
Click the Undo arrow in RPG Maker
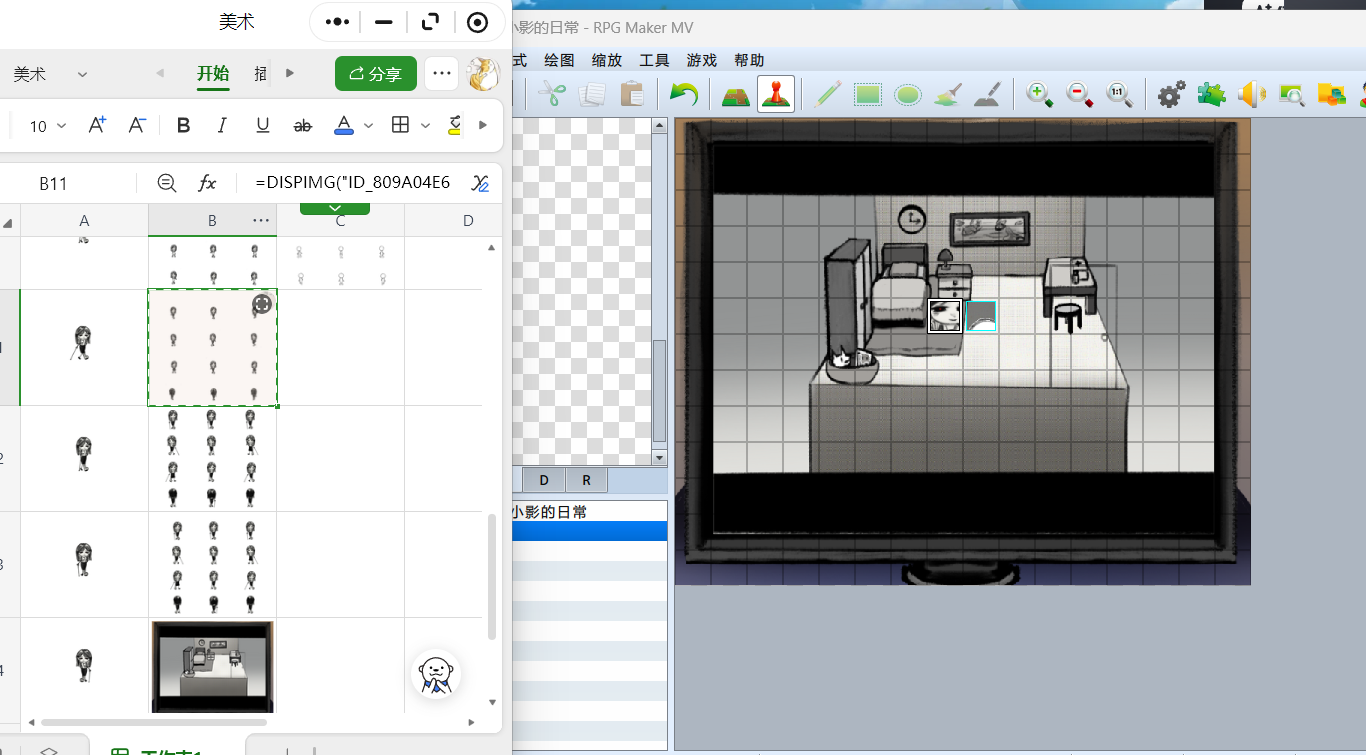[x=683, y=95]
